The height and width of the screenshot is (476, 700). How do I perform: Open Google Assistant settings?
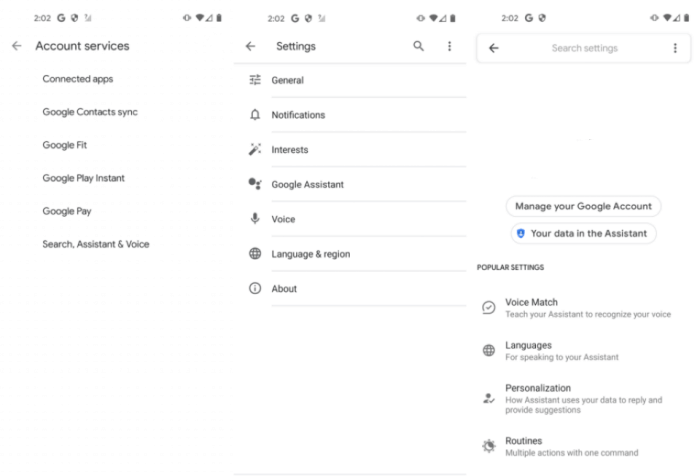tap(350, 184)
